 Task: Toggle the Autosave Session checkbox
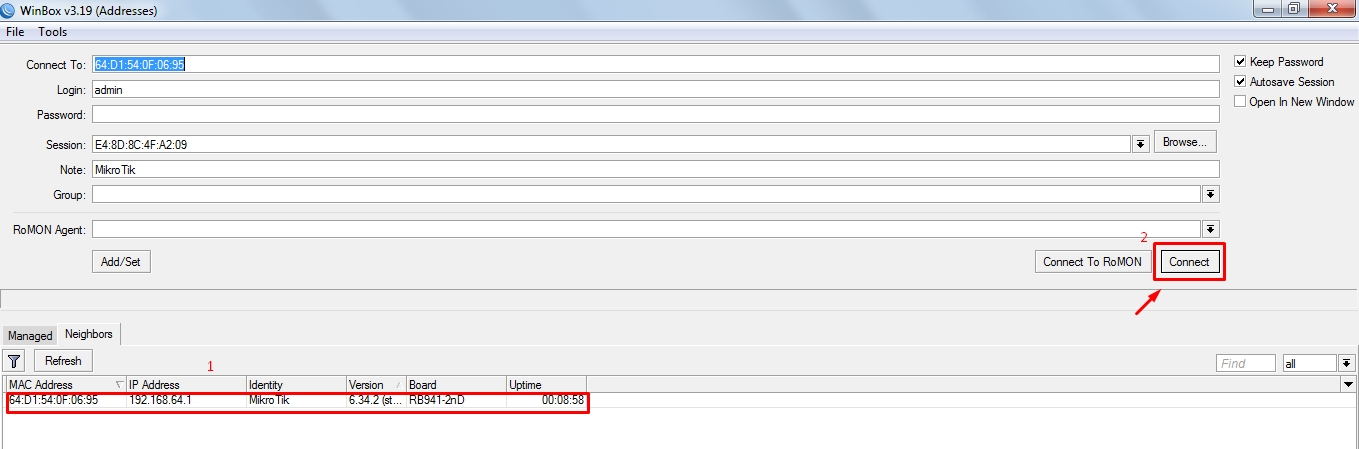1241,82
